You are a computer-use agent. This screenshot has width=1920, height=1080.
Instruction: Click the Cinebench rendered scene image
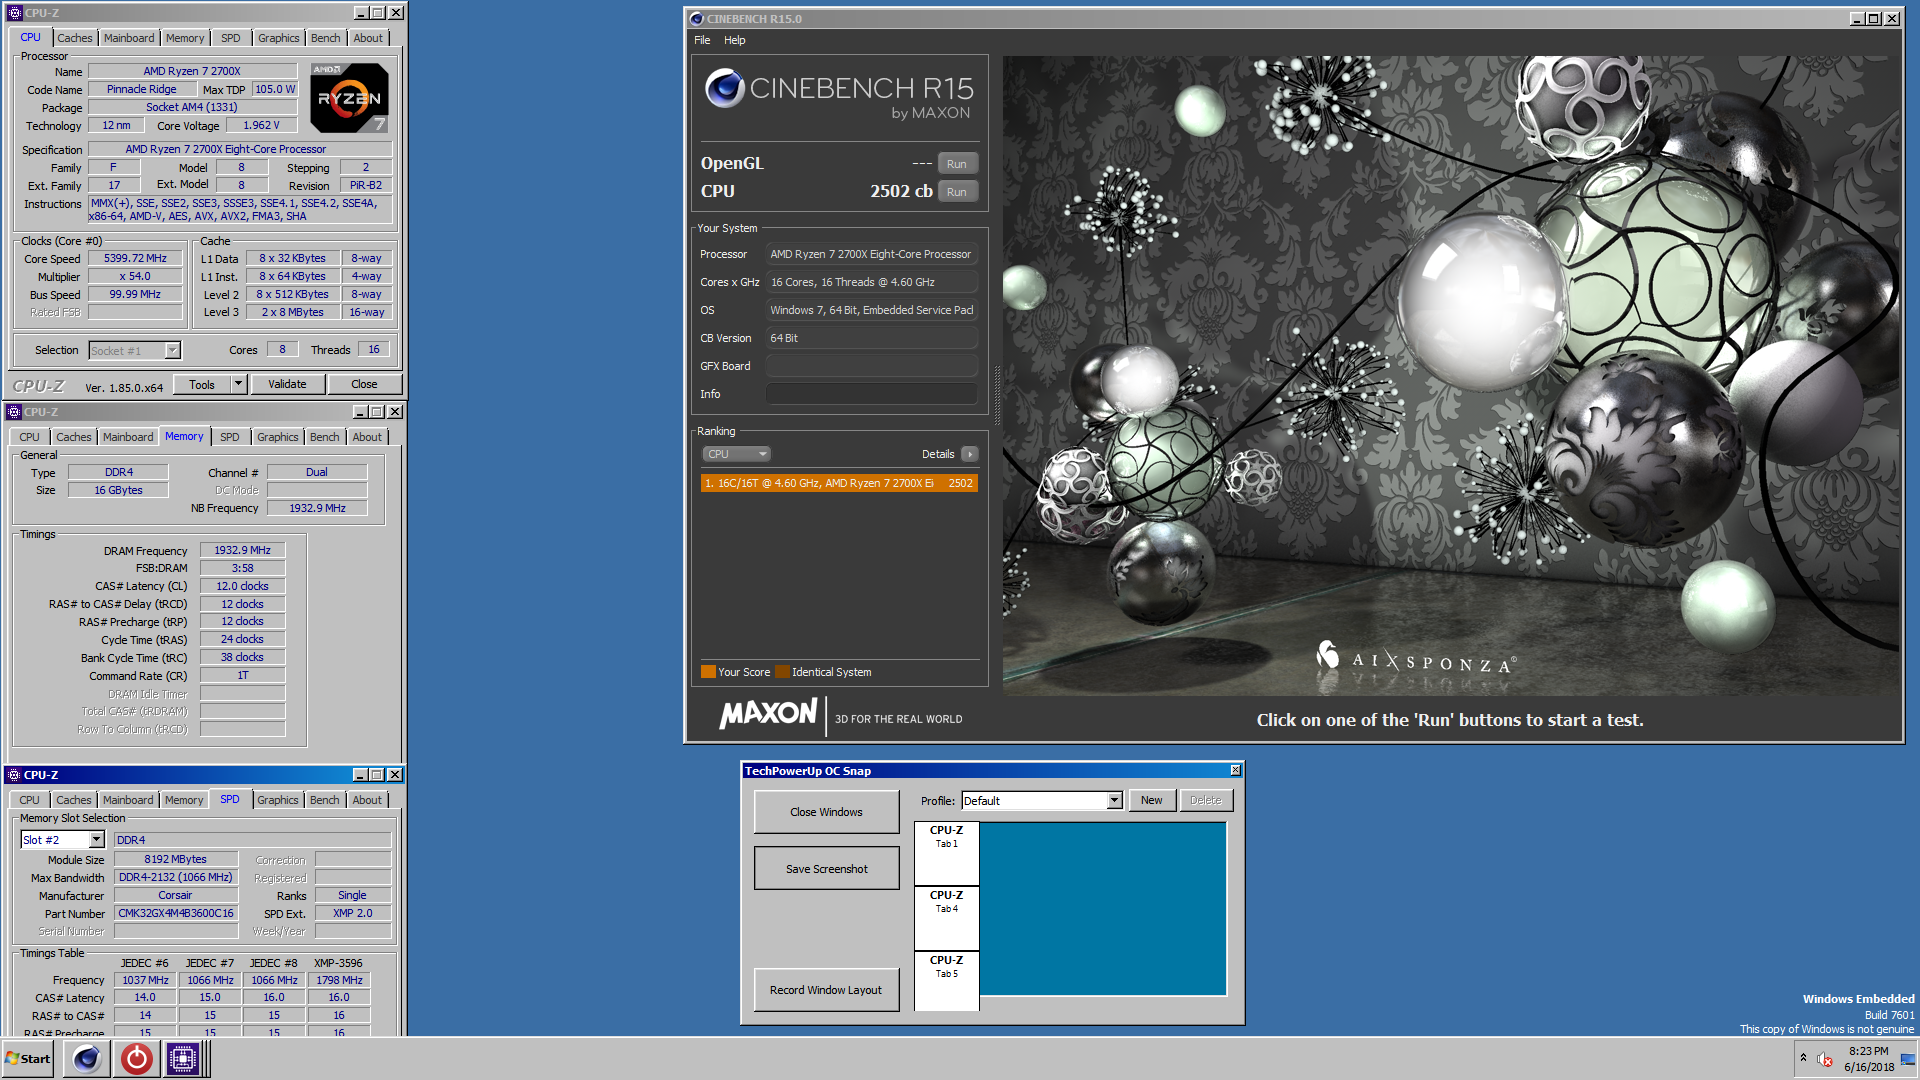tap(1450, 375)
